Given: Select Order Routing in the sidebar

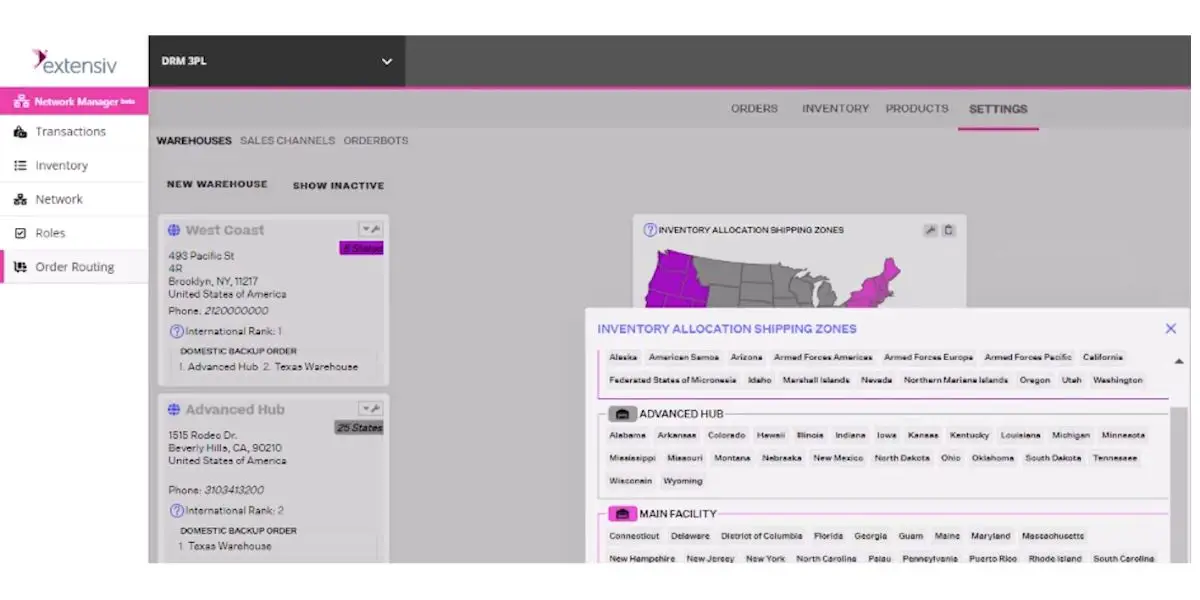Looking at the screenshot, I should [x=75, y=267].
